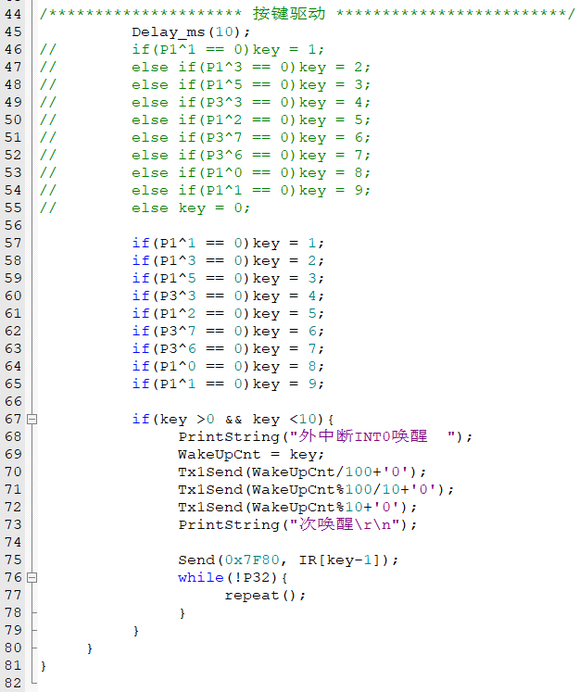Click the 'if(P3^3 == 0)' on line 60
This screenshot has width=580, height=692.
[x=191, y=296]
